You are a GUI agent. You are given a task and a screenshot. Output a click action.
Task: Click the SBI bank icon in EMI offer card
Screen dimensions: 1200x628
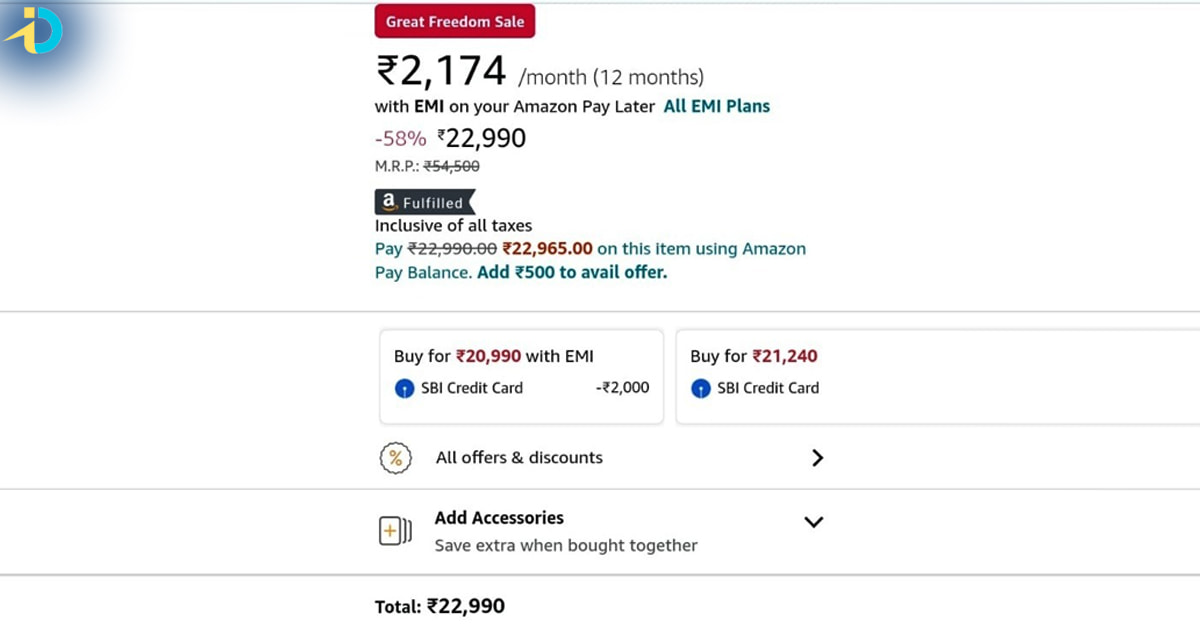coord(403,388)
